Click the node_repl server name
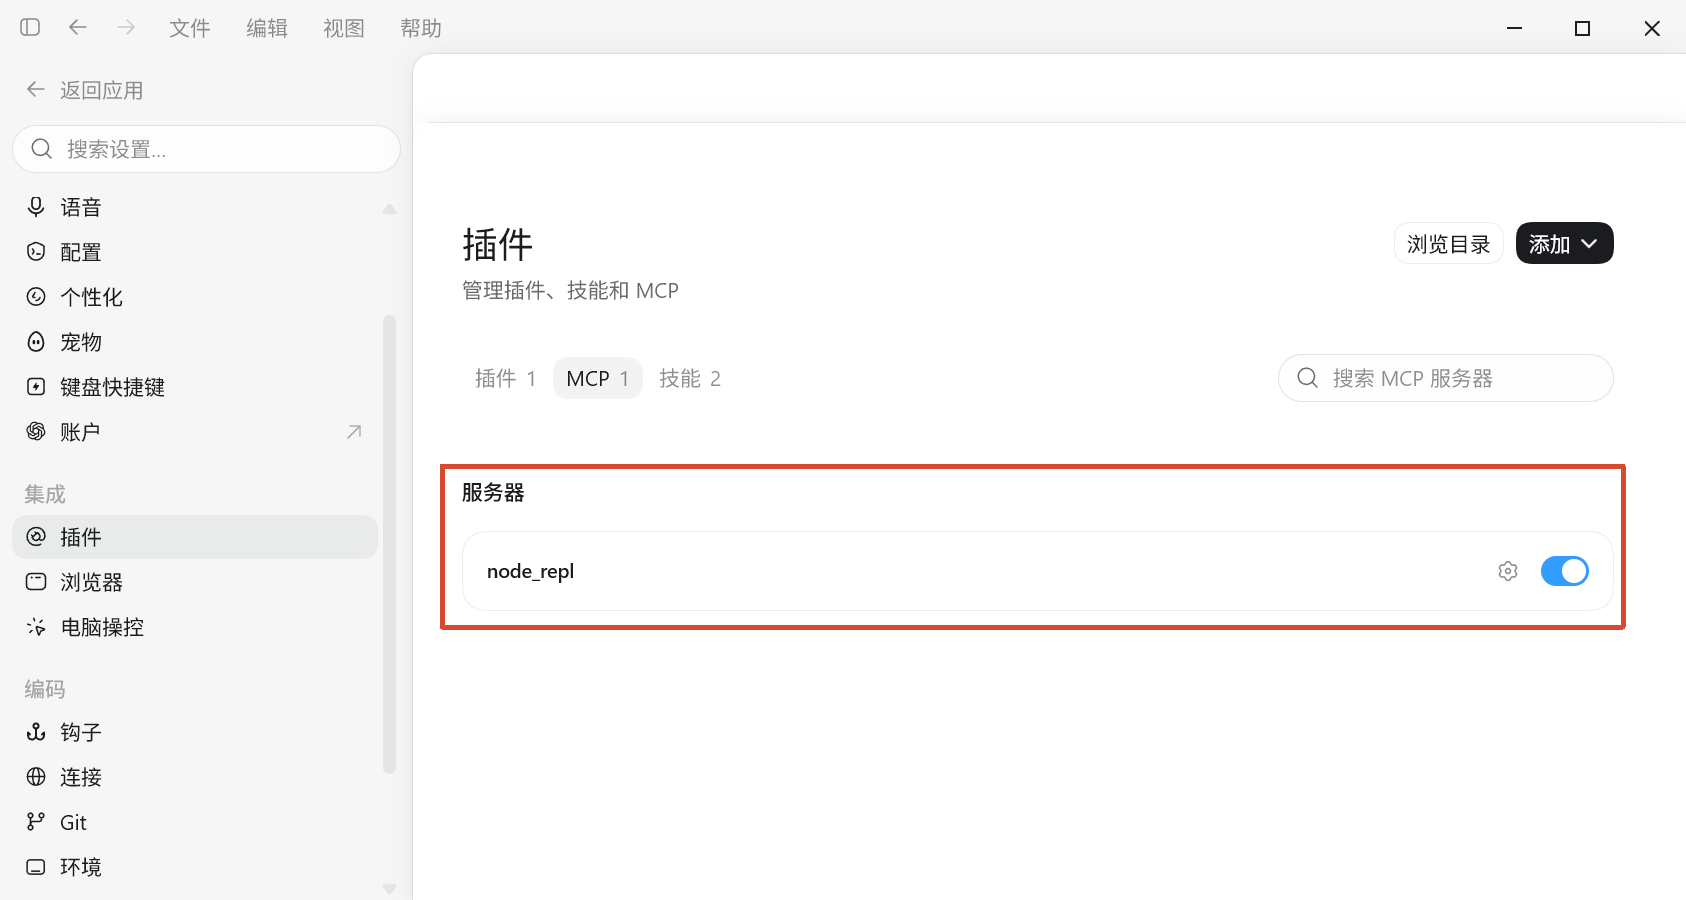The width and height of the screenshot is (1686, 900). pyautogui.click(x=530, y=571)
